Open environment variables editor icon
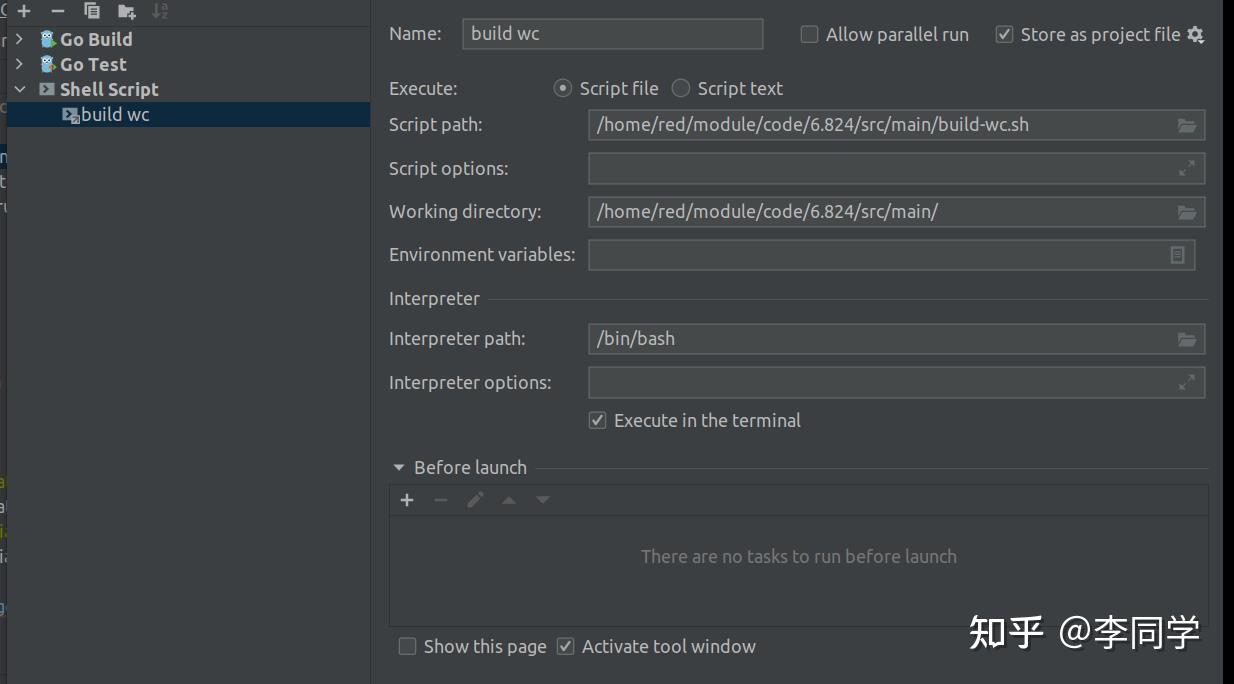This screenshot has width=1234, height=684. tap(1177, 255)
